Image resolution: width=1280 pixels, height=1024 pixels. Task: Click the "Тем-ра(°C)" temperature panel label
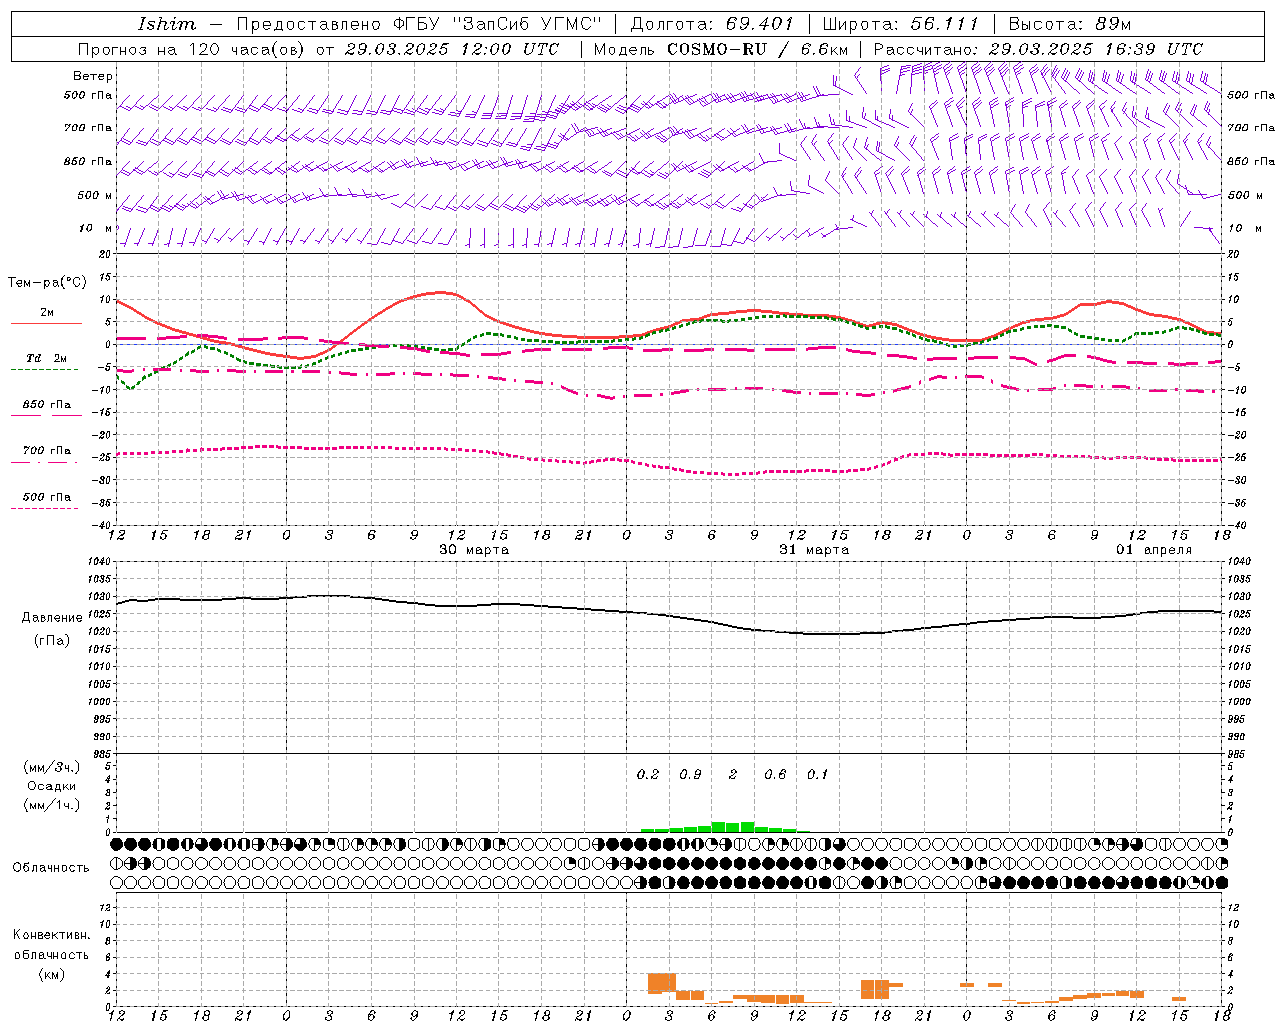pos(47,283)
